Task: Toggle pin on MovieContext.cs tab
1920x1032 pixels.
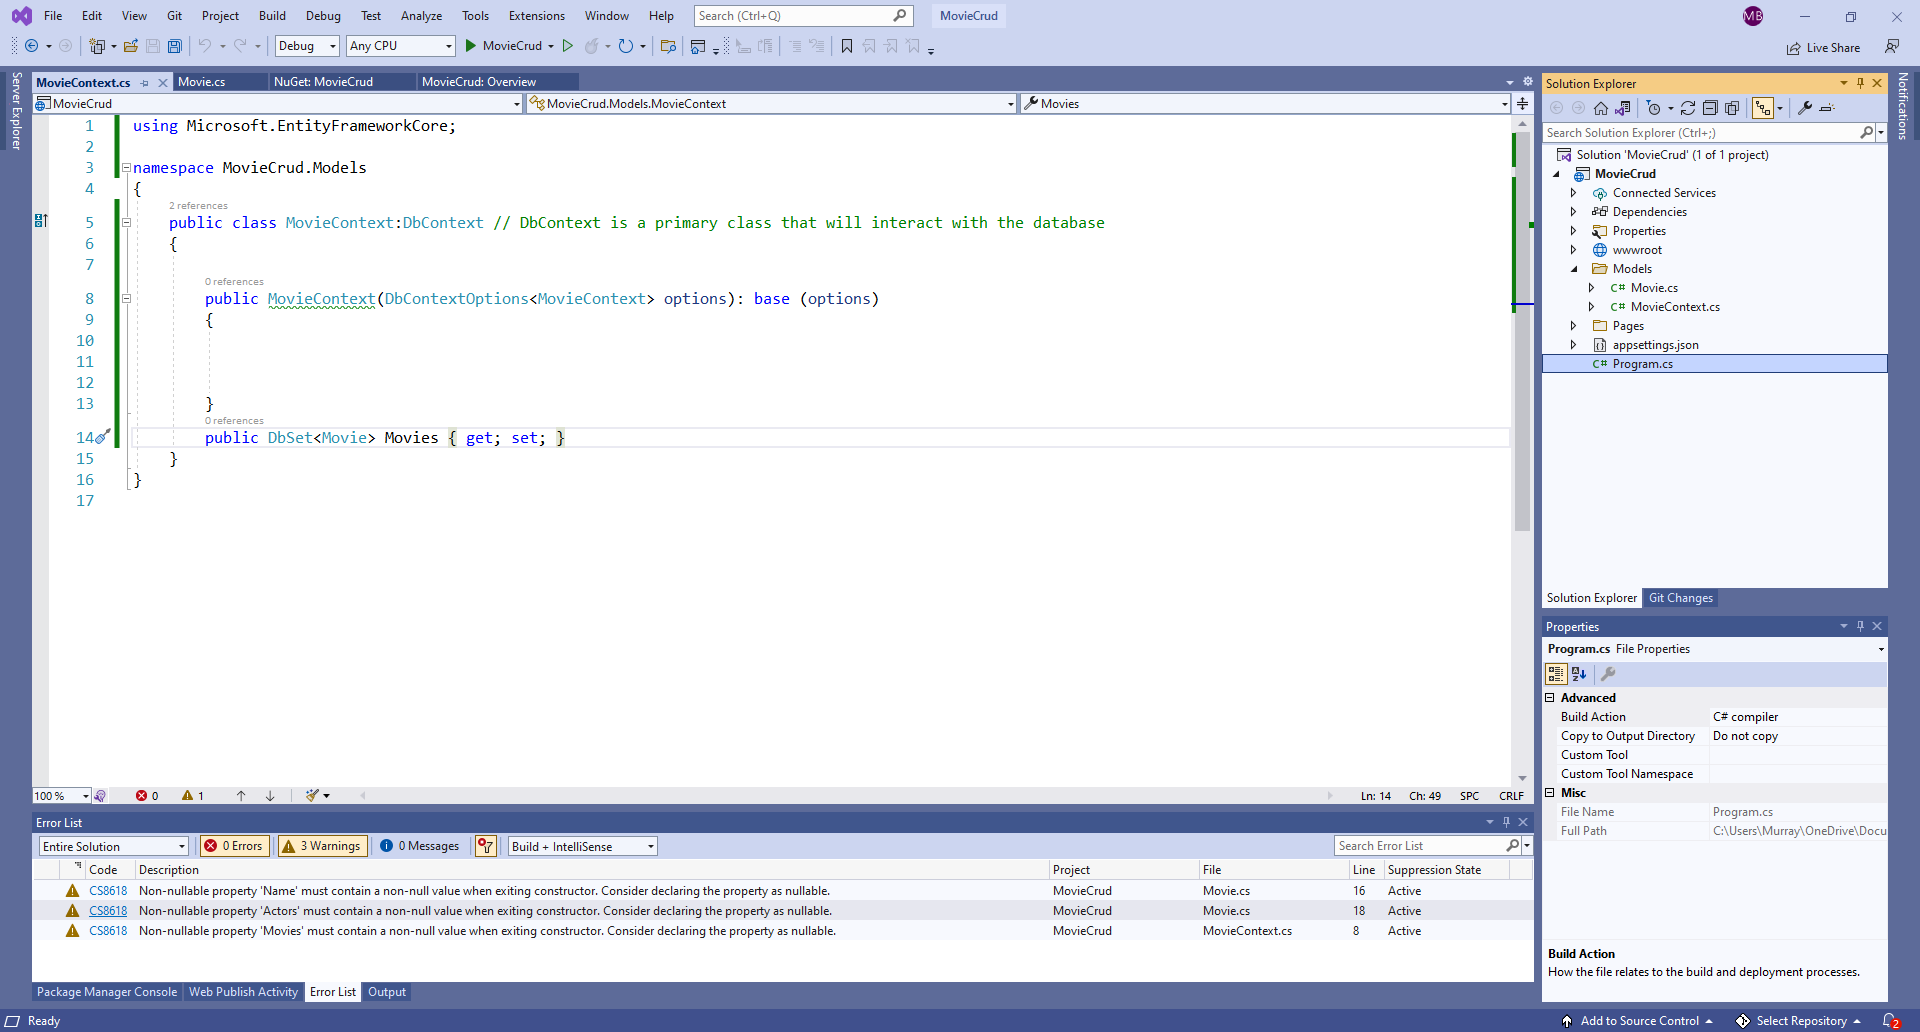Action: coord(145,83)
